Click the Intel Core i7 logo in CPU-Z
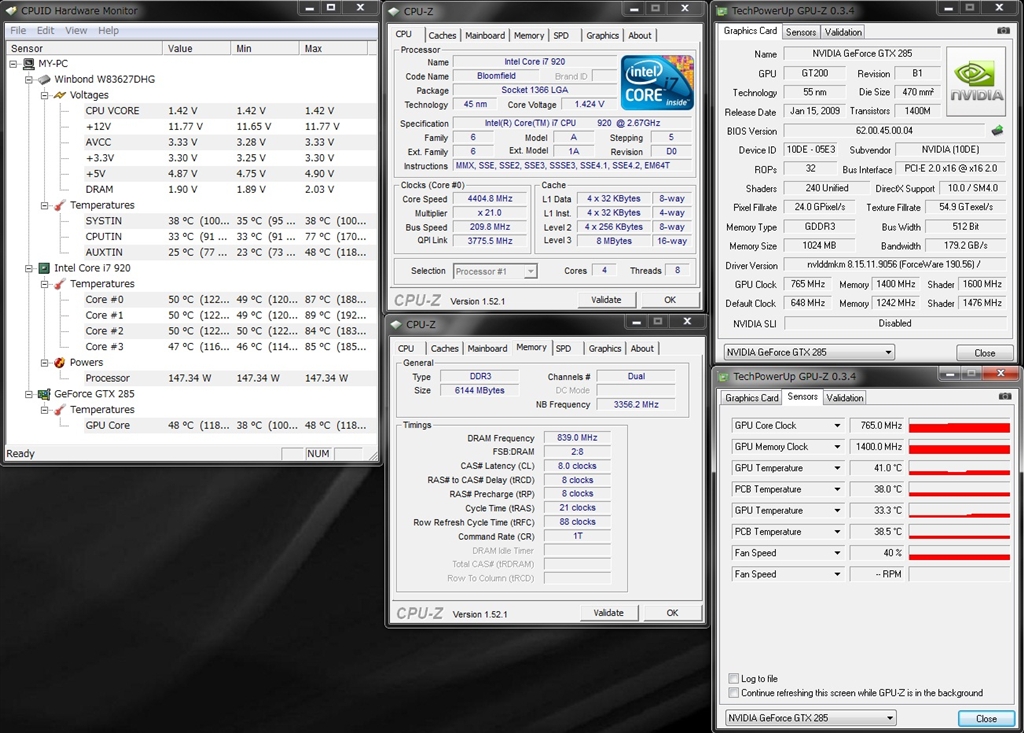The image size is (1024, 733). coord(657,82)
